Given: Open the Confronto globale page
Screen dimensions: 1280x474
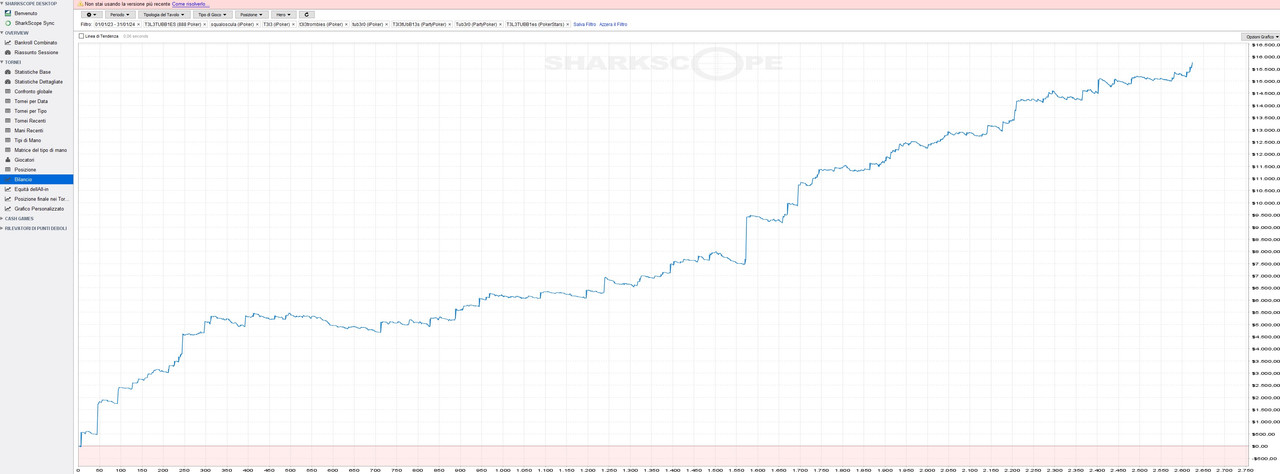Looking at the screenshot, I should (x=33, y=91).
